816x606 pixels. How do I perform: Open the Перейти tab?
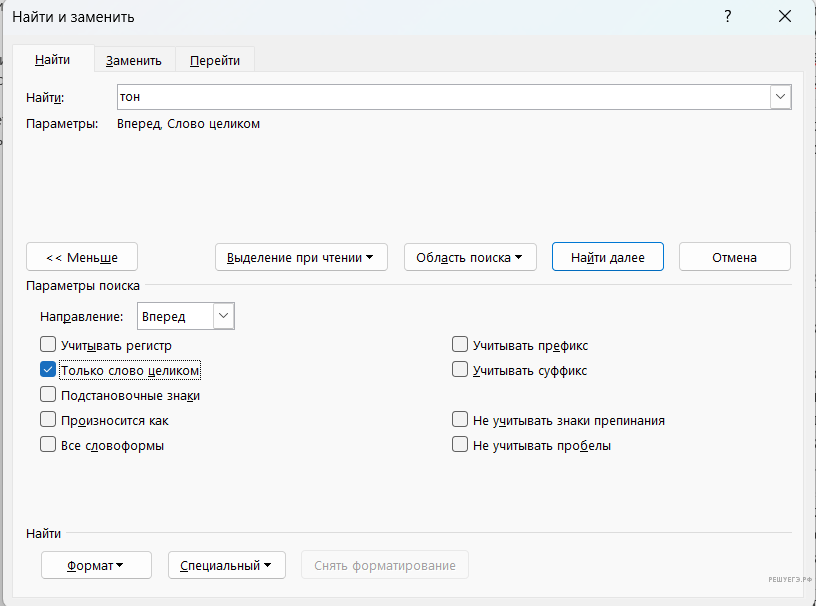(x=215, y=60)
